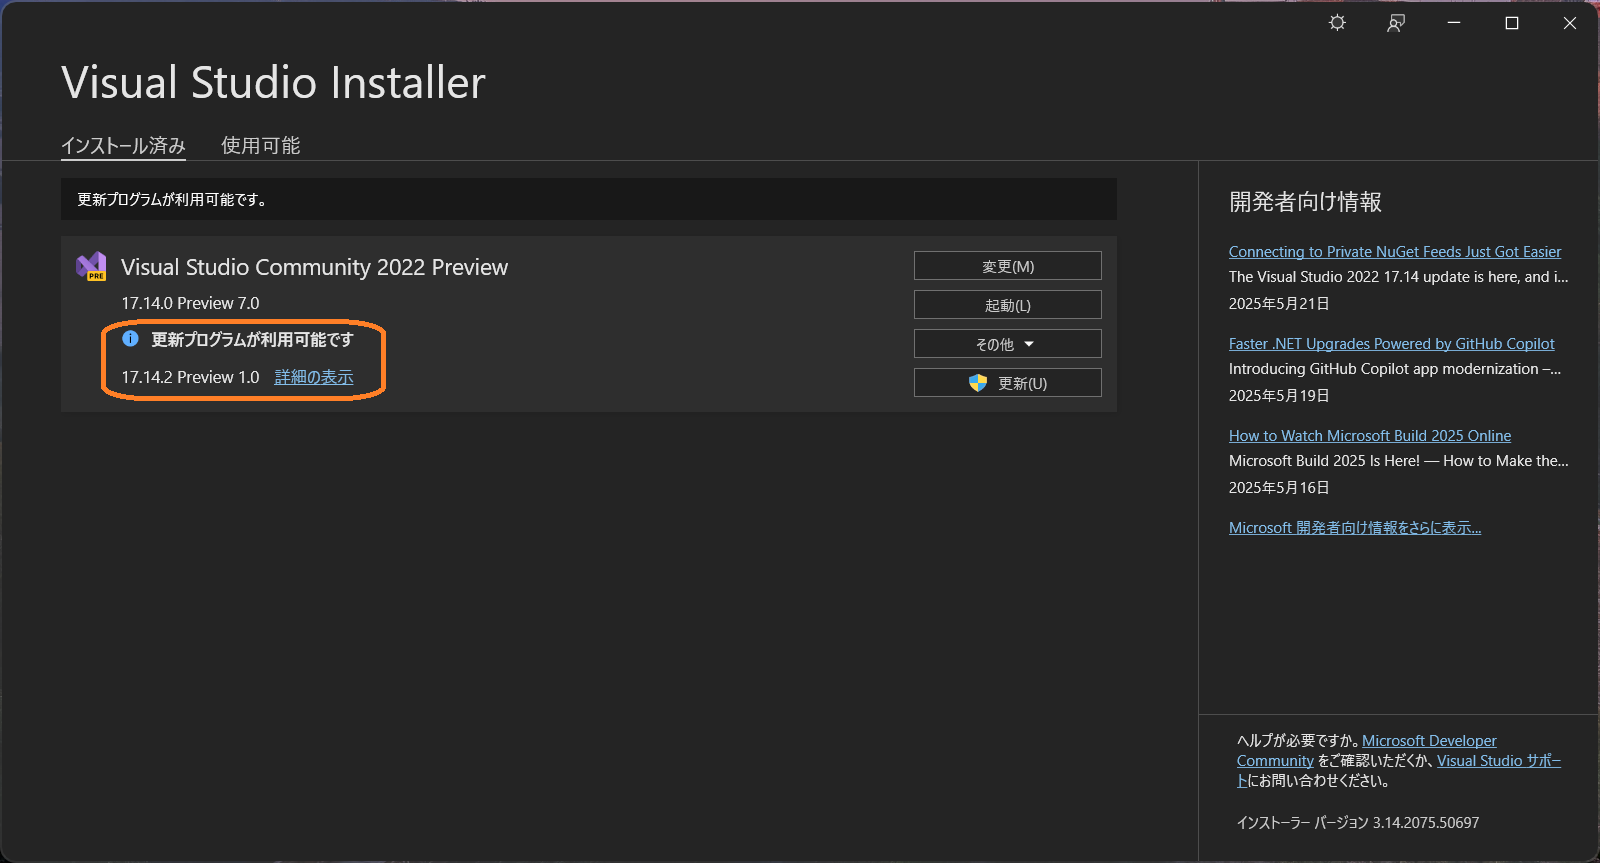1600x863 pixels.
Task: Click available version 17.14.2 Preview 1.0
Action: [x=190, y=377]
